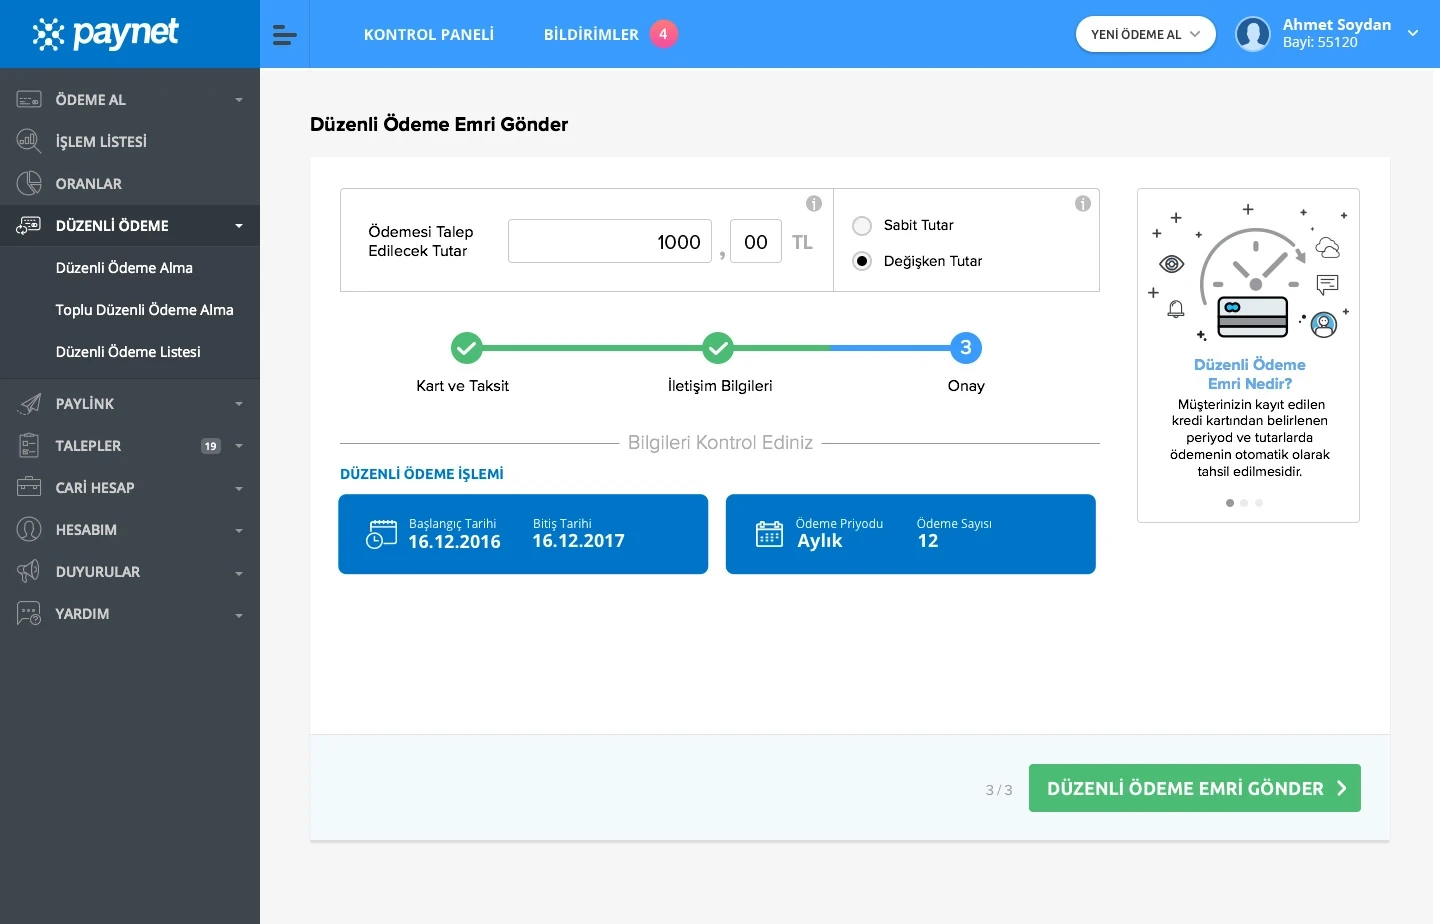
Task: Click the Düzenli Ödeme sidebar icon
Action: click(29, 226)
